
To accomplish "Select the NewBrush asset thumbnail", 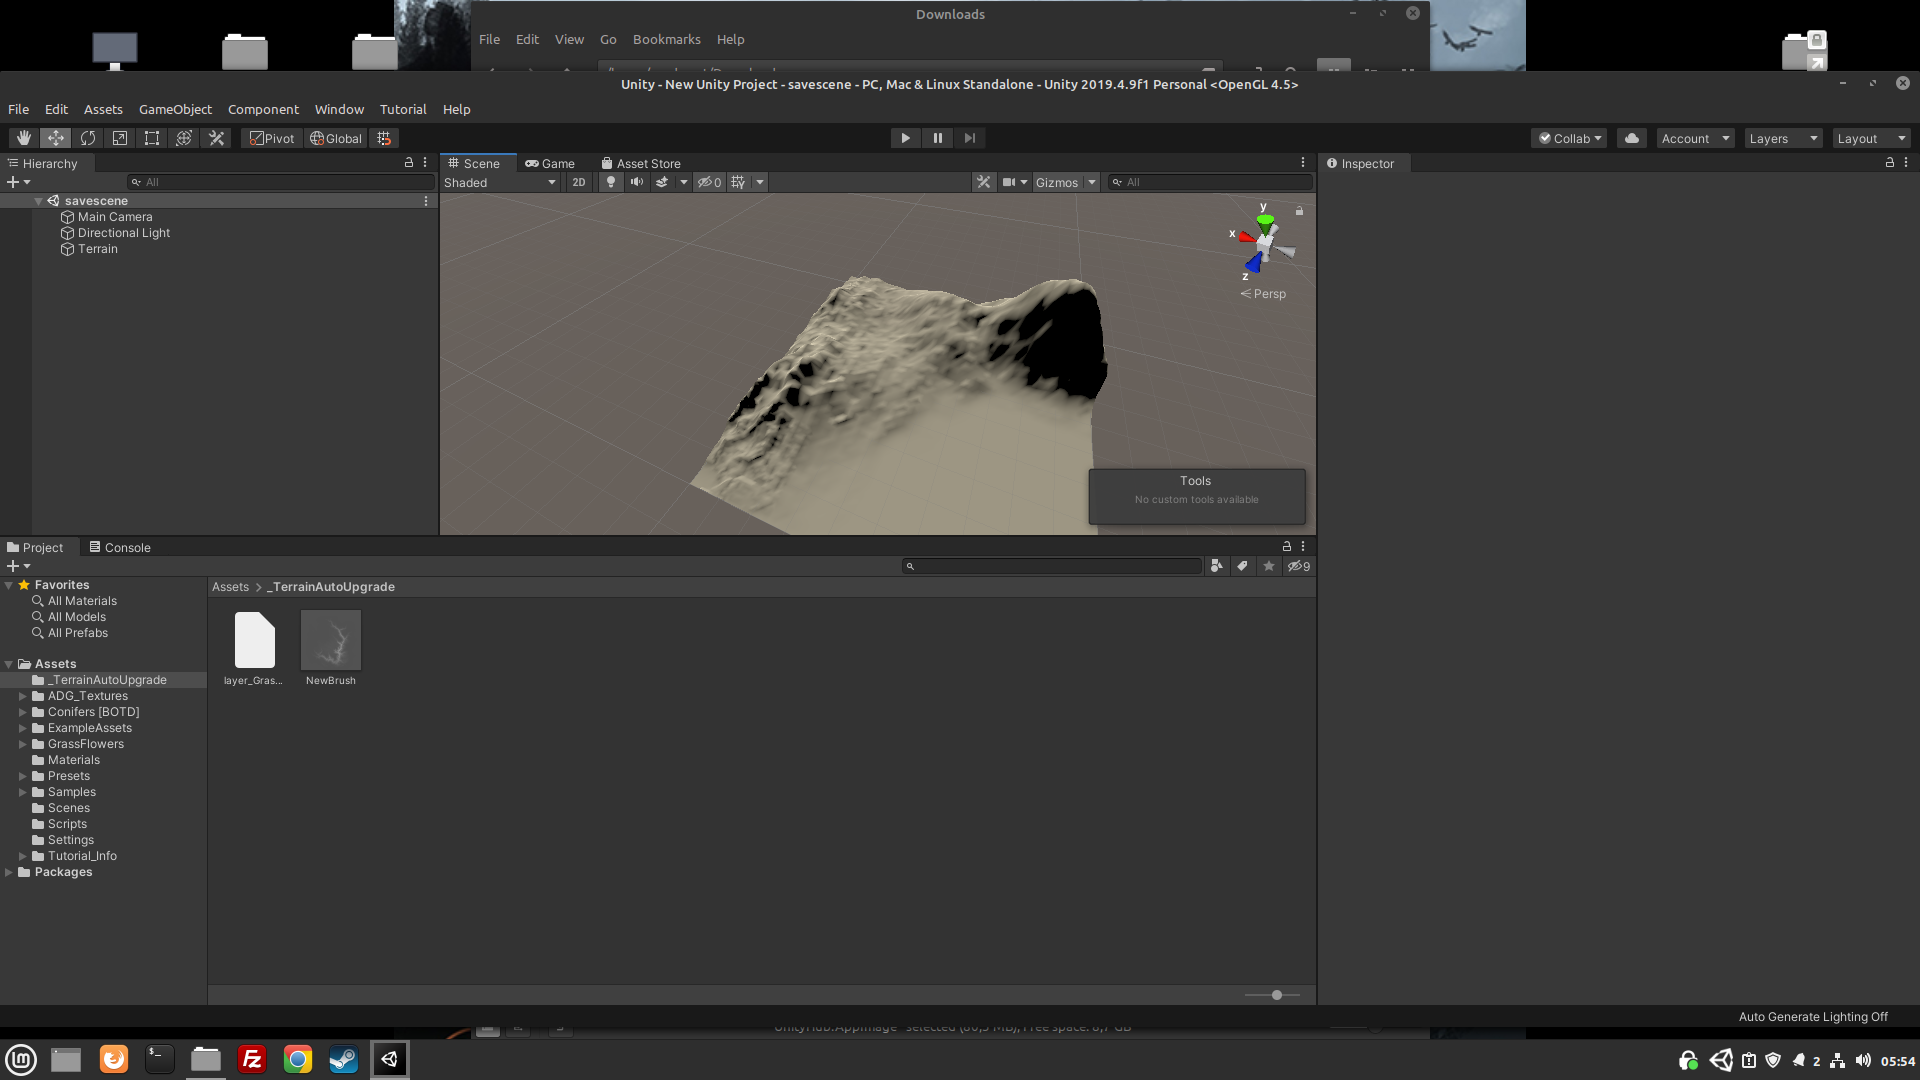I will 331,640.
